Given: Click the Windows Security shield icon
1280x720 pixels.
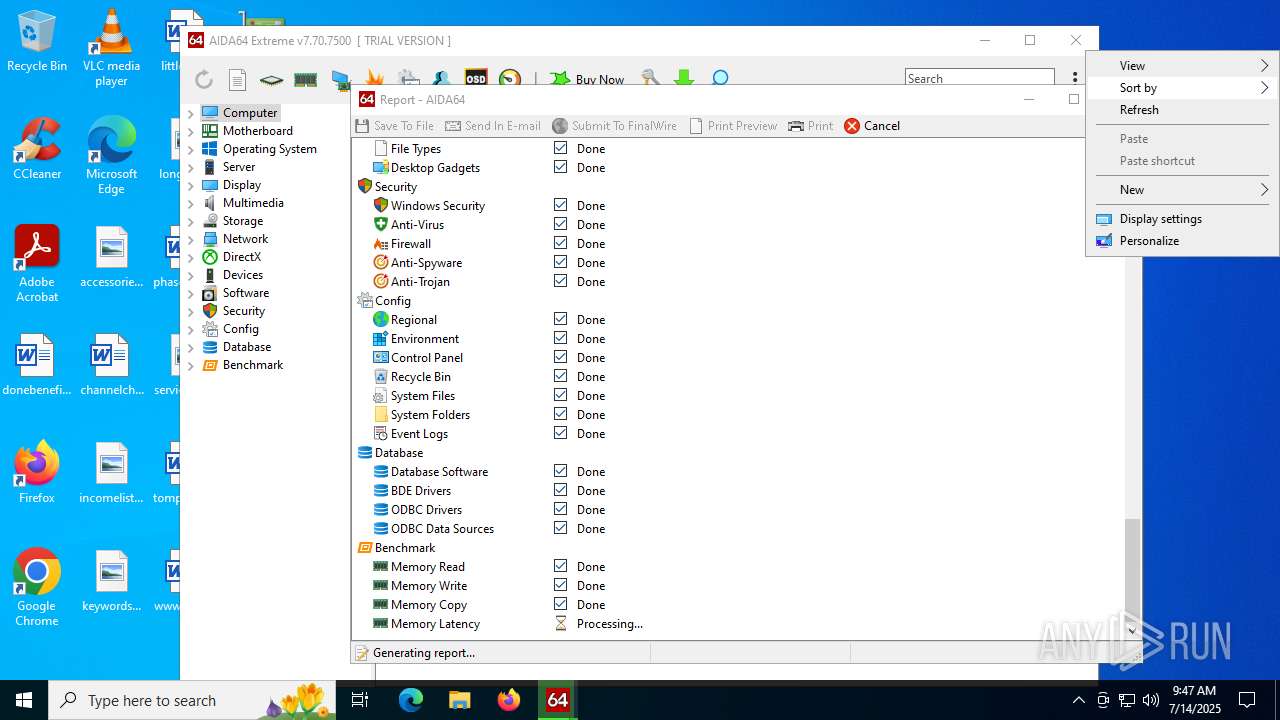Looking at the screenshot, I should (380, 205).
